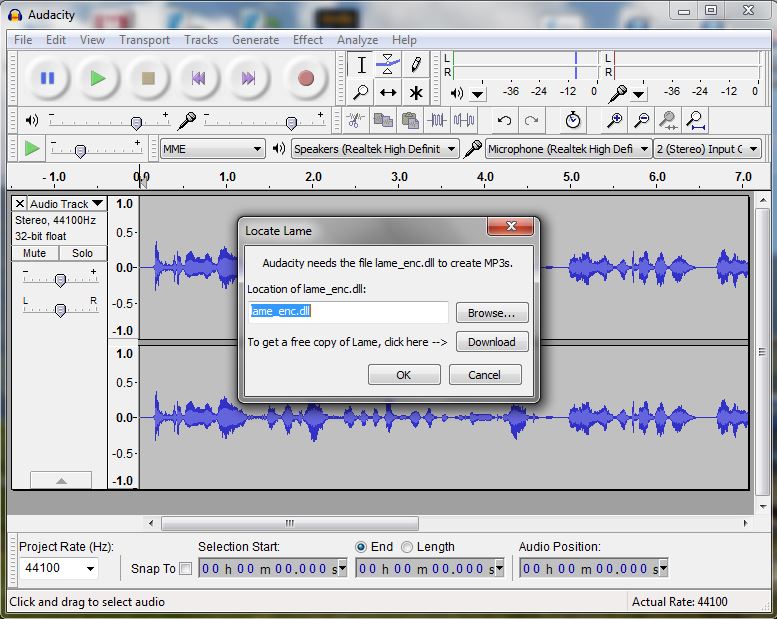Click the horizontal scrollbar thumb

pyautogui.click(x=290, y=523)
